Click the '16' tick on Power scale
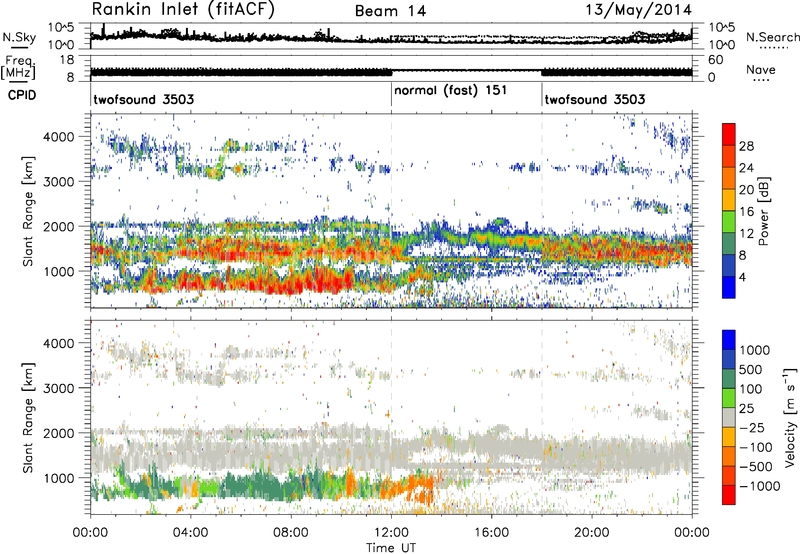800x554 pixels. tap(746, 212)
